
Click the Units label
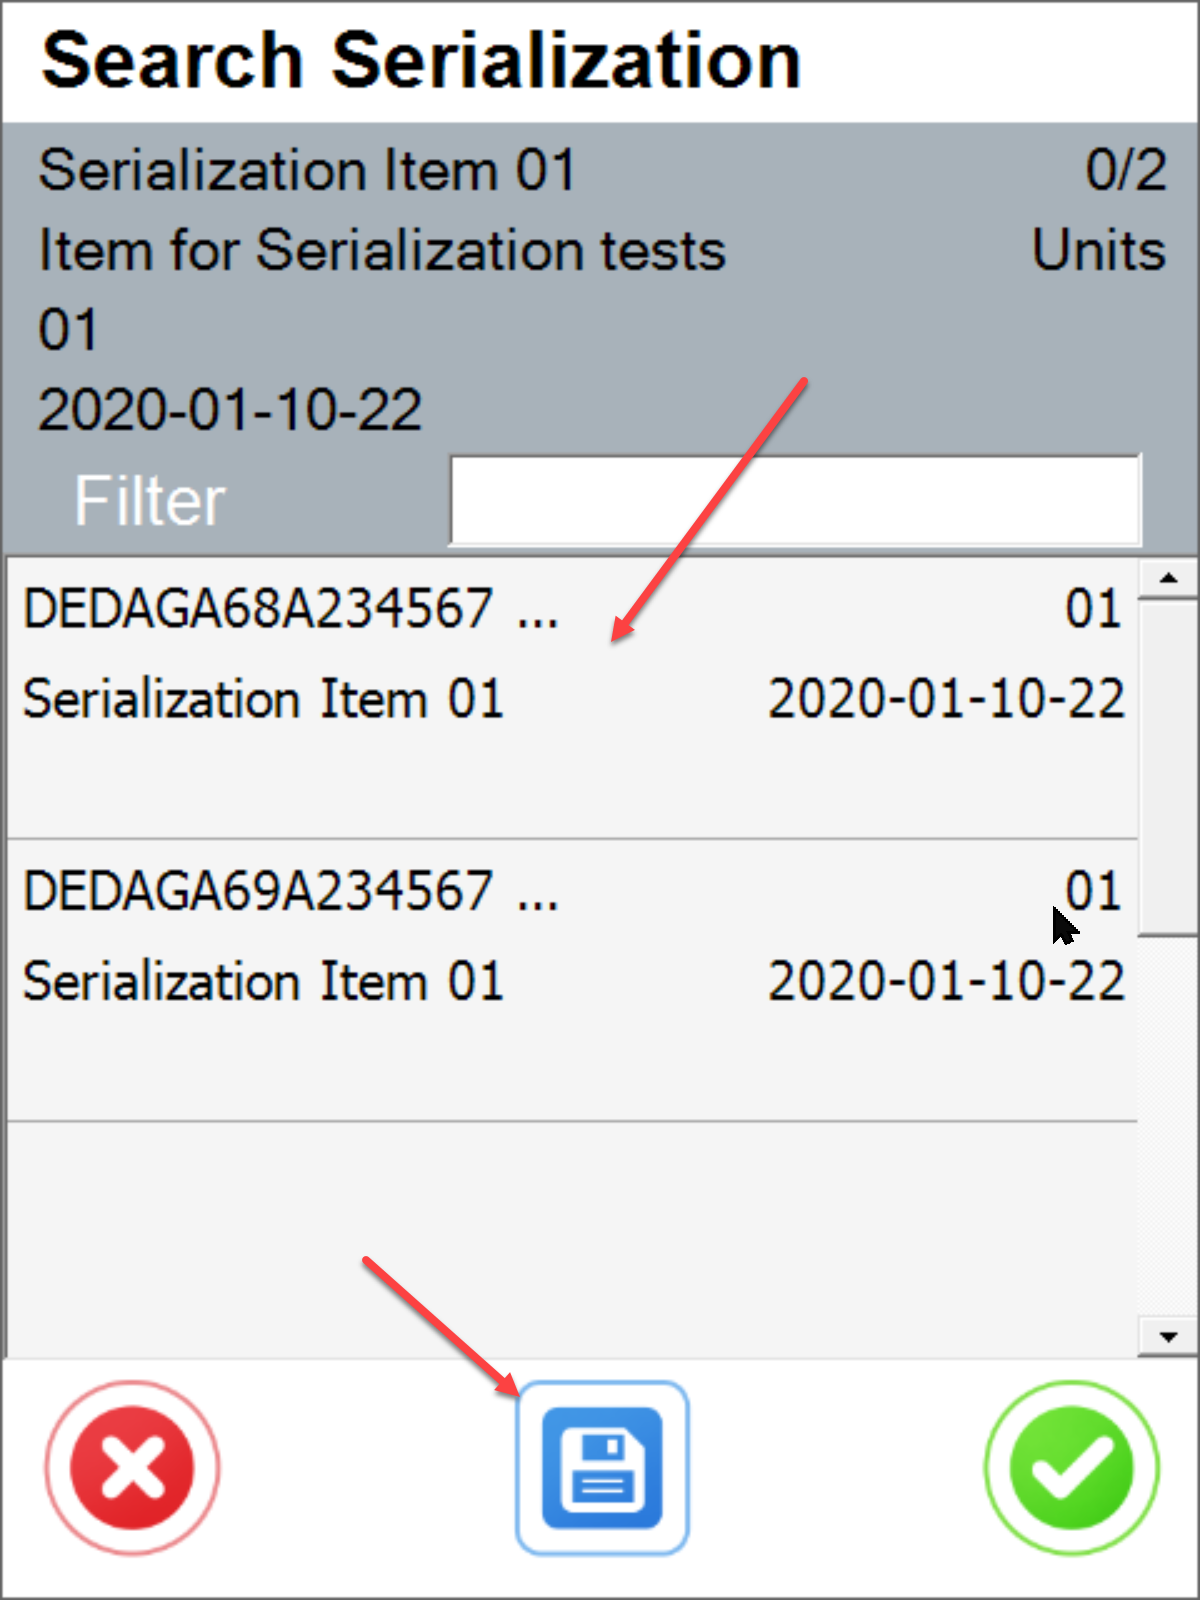(1100, 250)
